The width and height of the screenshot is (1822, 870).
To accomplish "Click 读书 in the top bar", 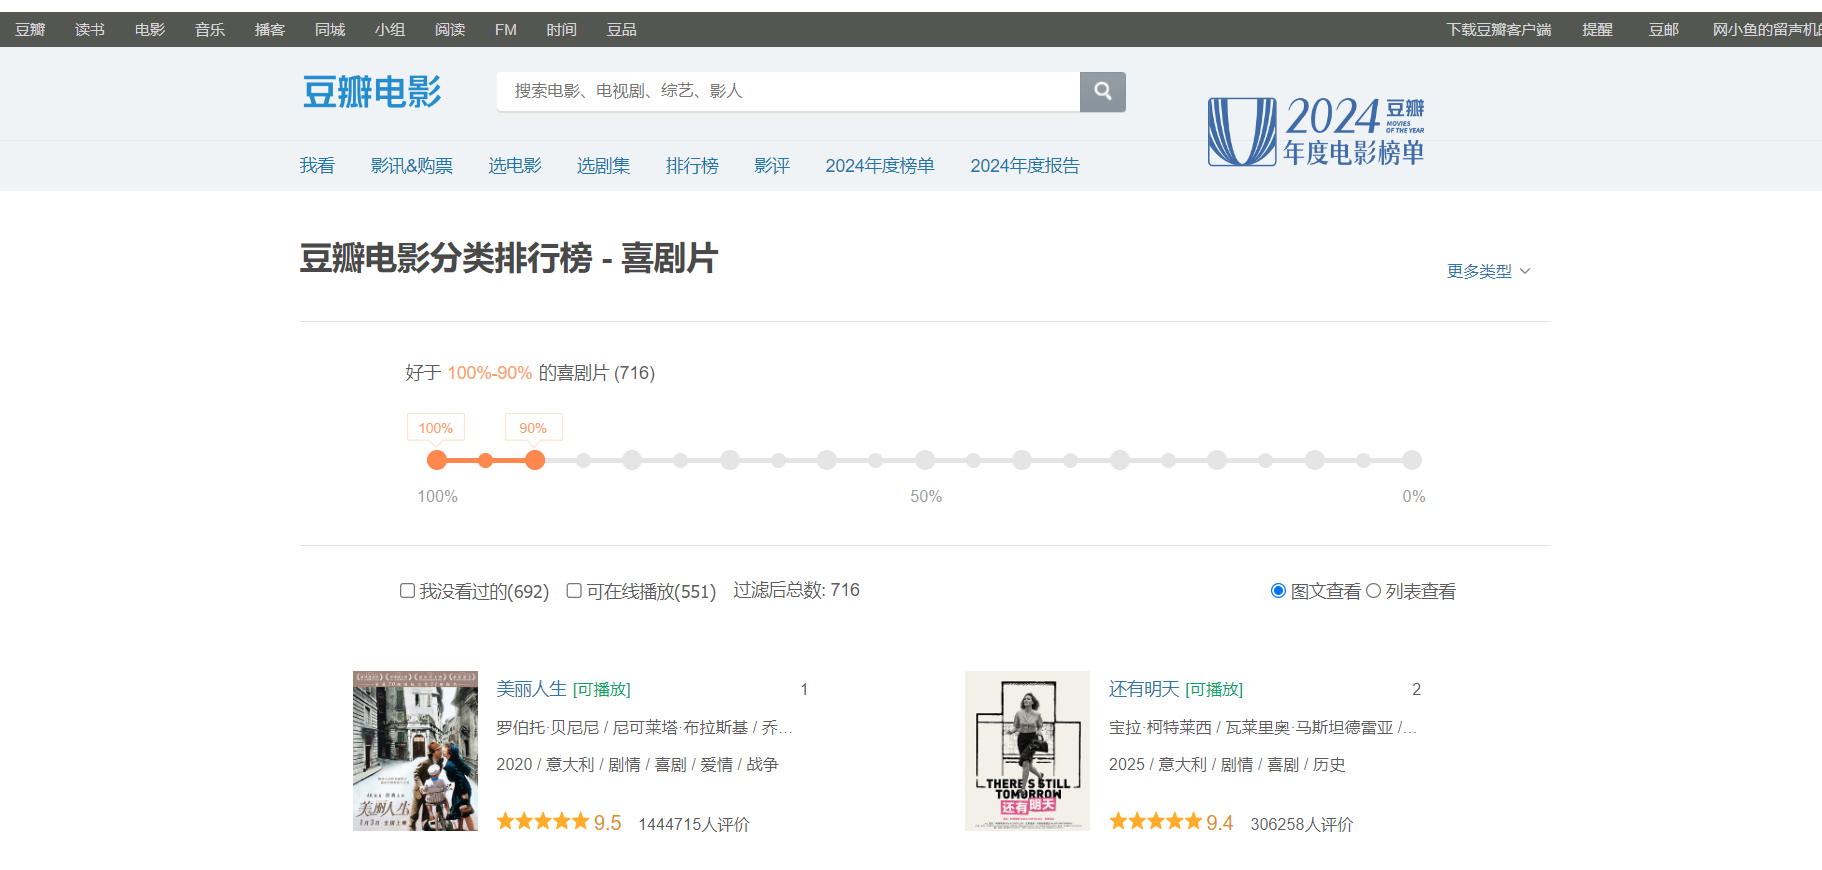I will click(x=90, y=30).
